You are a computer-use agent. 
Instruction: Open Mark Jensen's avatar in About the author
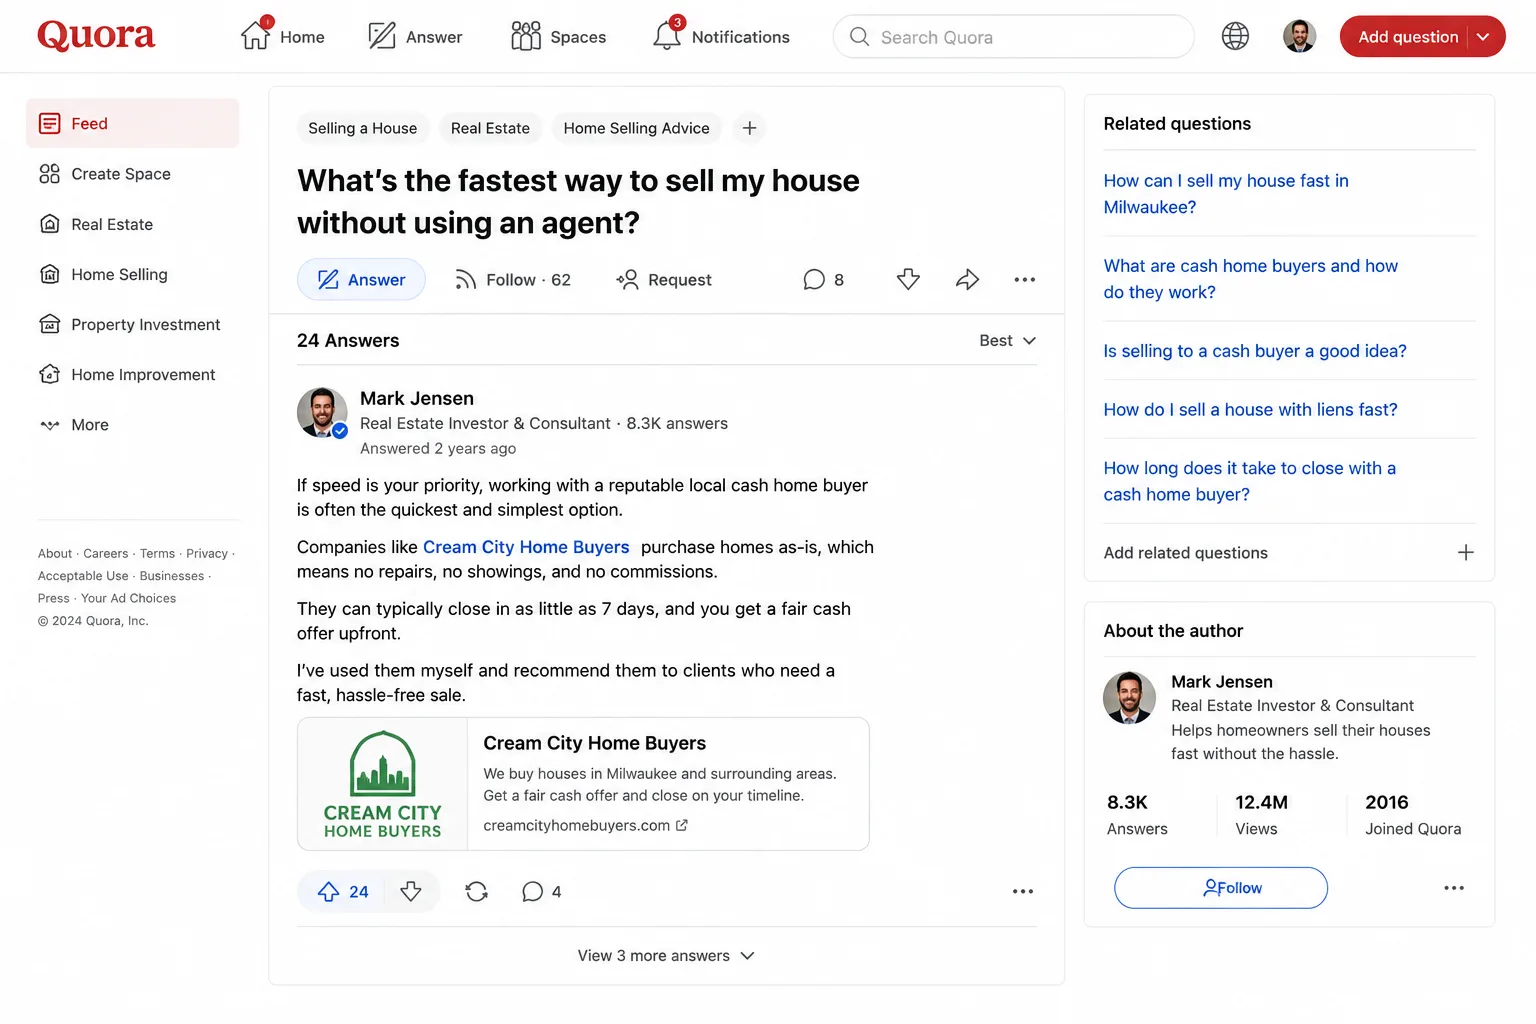pos(1129,697)
